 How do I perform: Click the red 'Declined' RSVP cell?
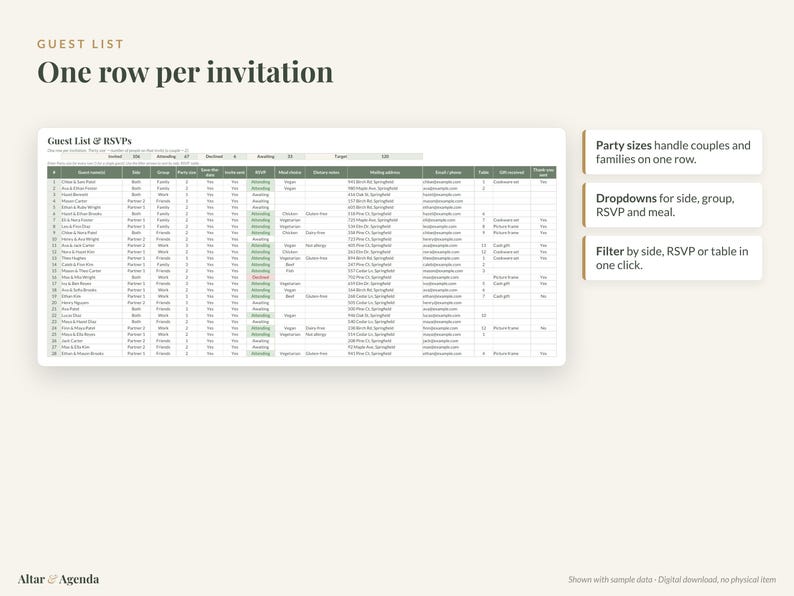coord(260,277)
